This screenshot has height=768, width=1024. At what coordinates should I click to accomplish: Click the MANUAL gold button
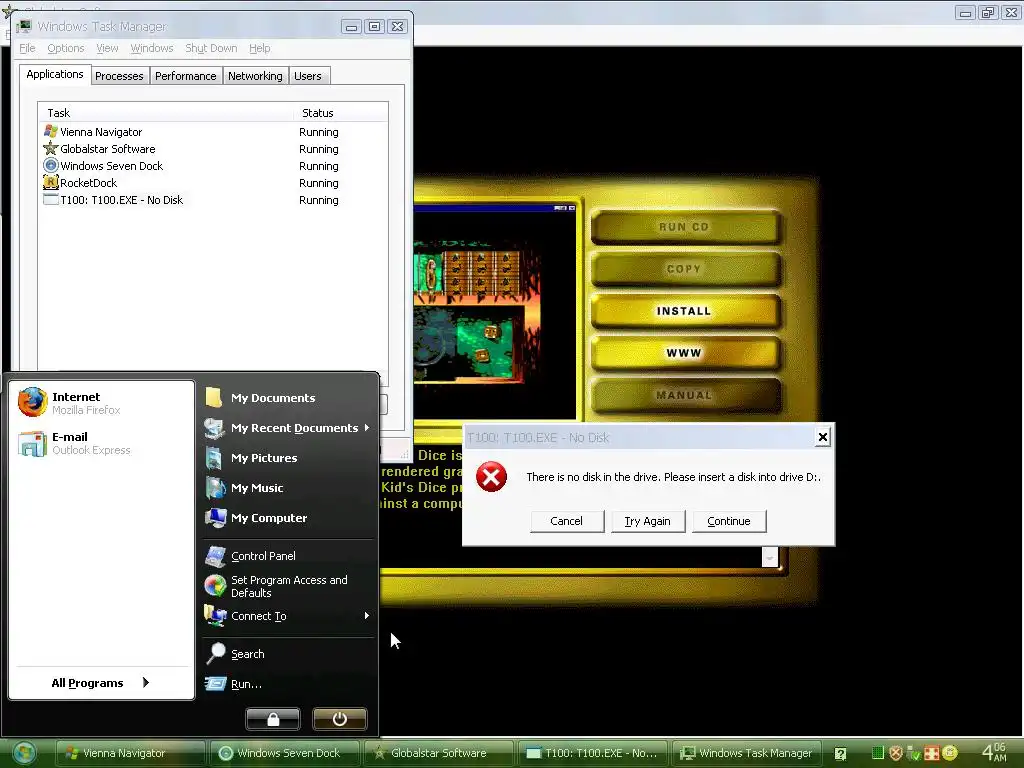(684, 395)
